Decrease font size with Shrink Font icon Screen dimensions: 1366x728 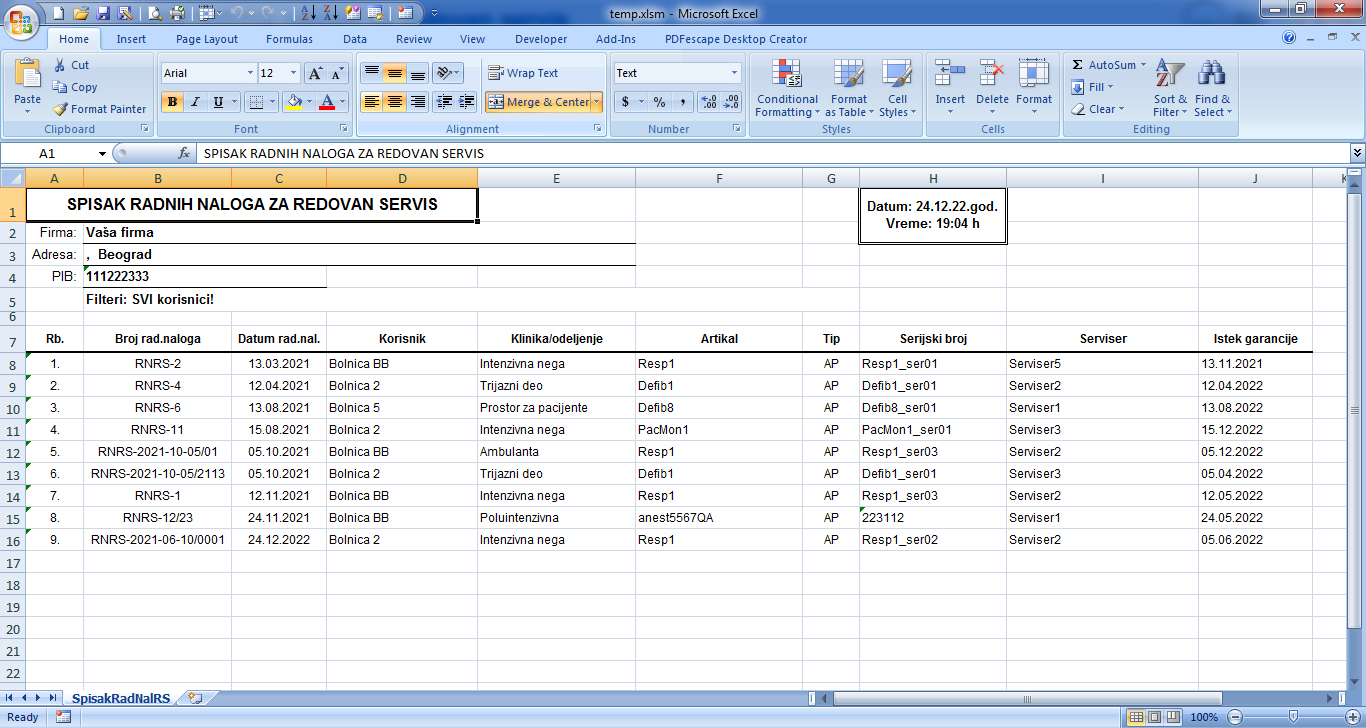tap(337, 73)
